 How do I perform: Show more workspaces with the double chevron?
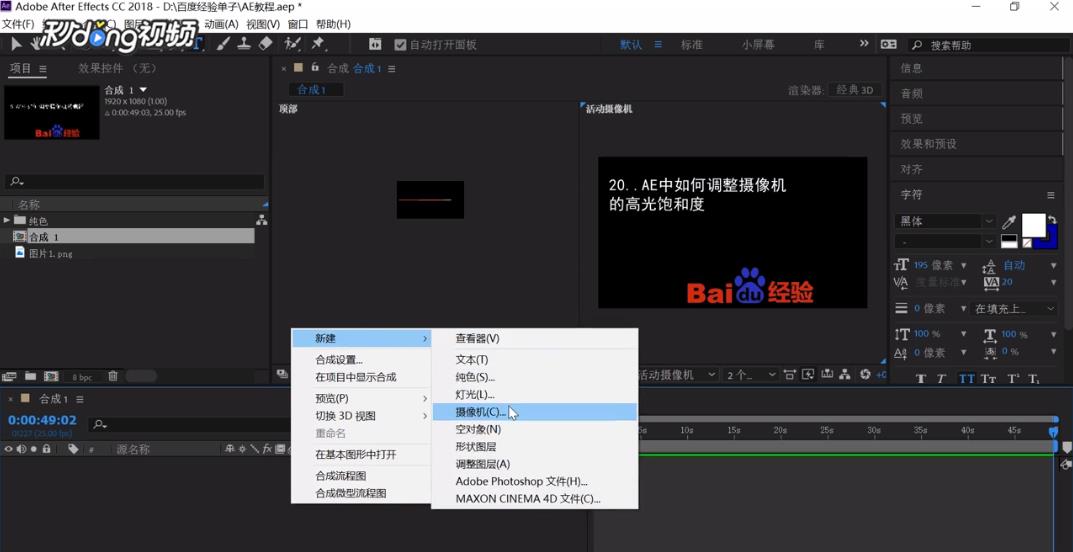864,44
